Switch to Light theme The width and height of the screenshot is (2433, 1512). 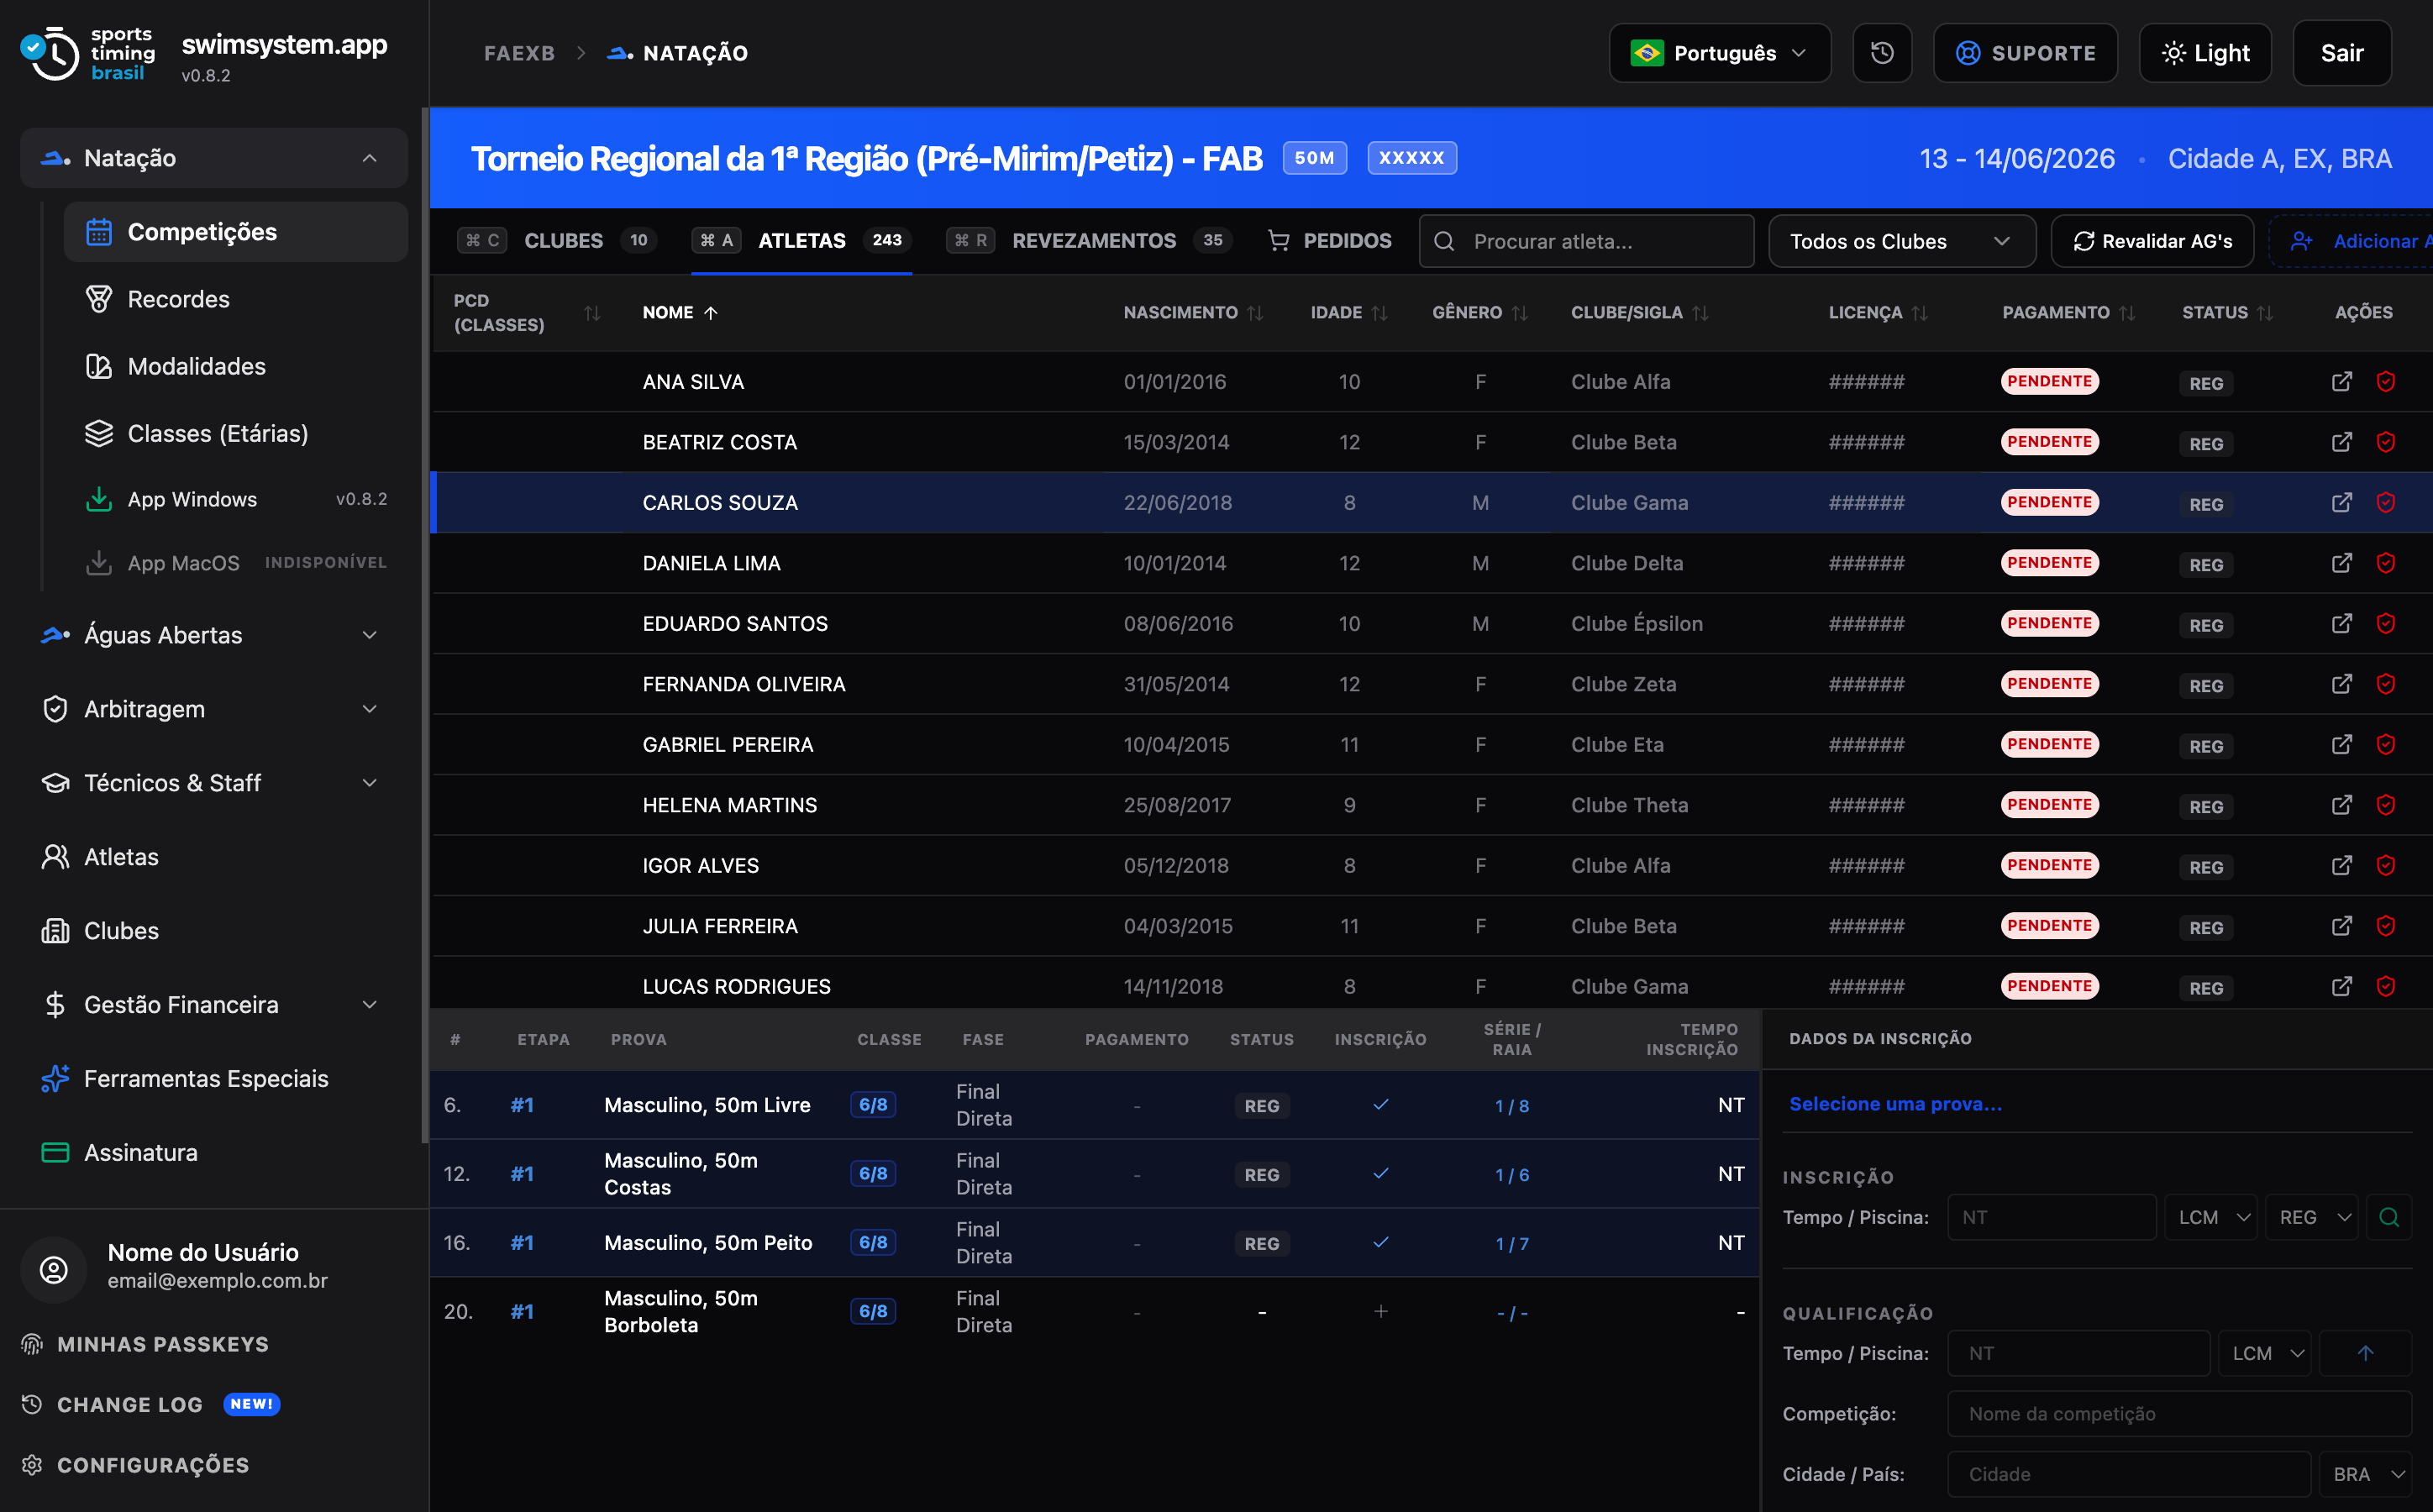click(x=2204, y=53)
